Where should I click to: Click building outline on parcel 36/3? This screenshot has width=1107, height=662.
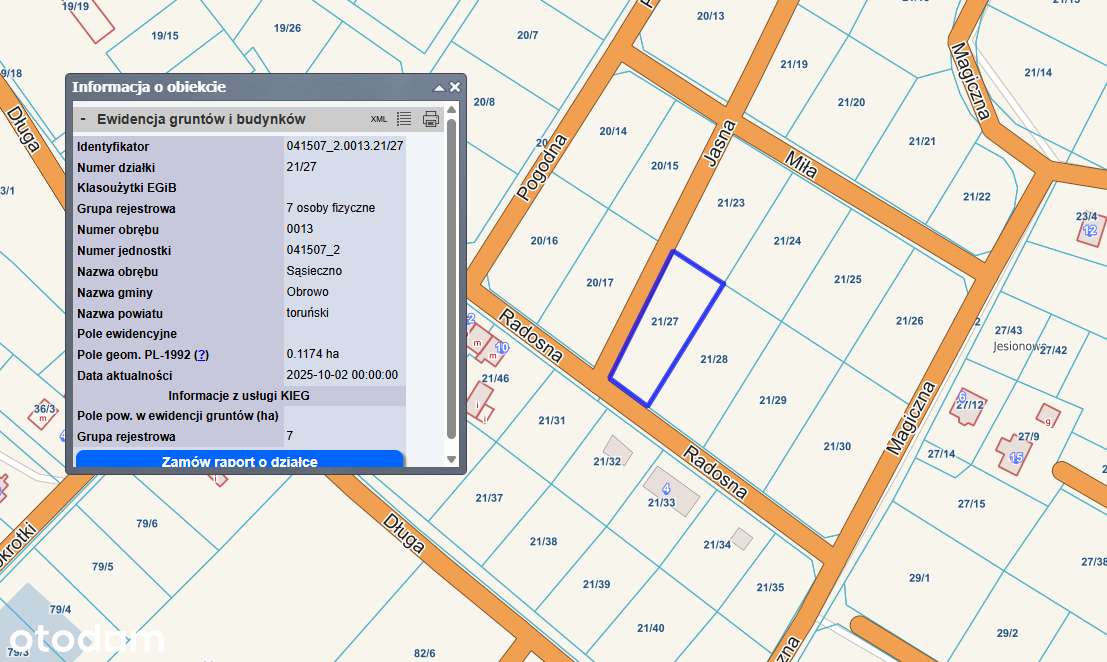(42, 414)
